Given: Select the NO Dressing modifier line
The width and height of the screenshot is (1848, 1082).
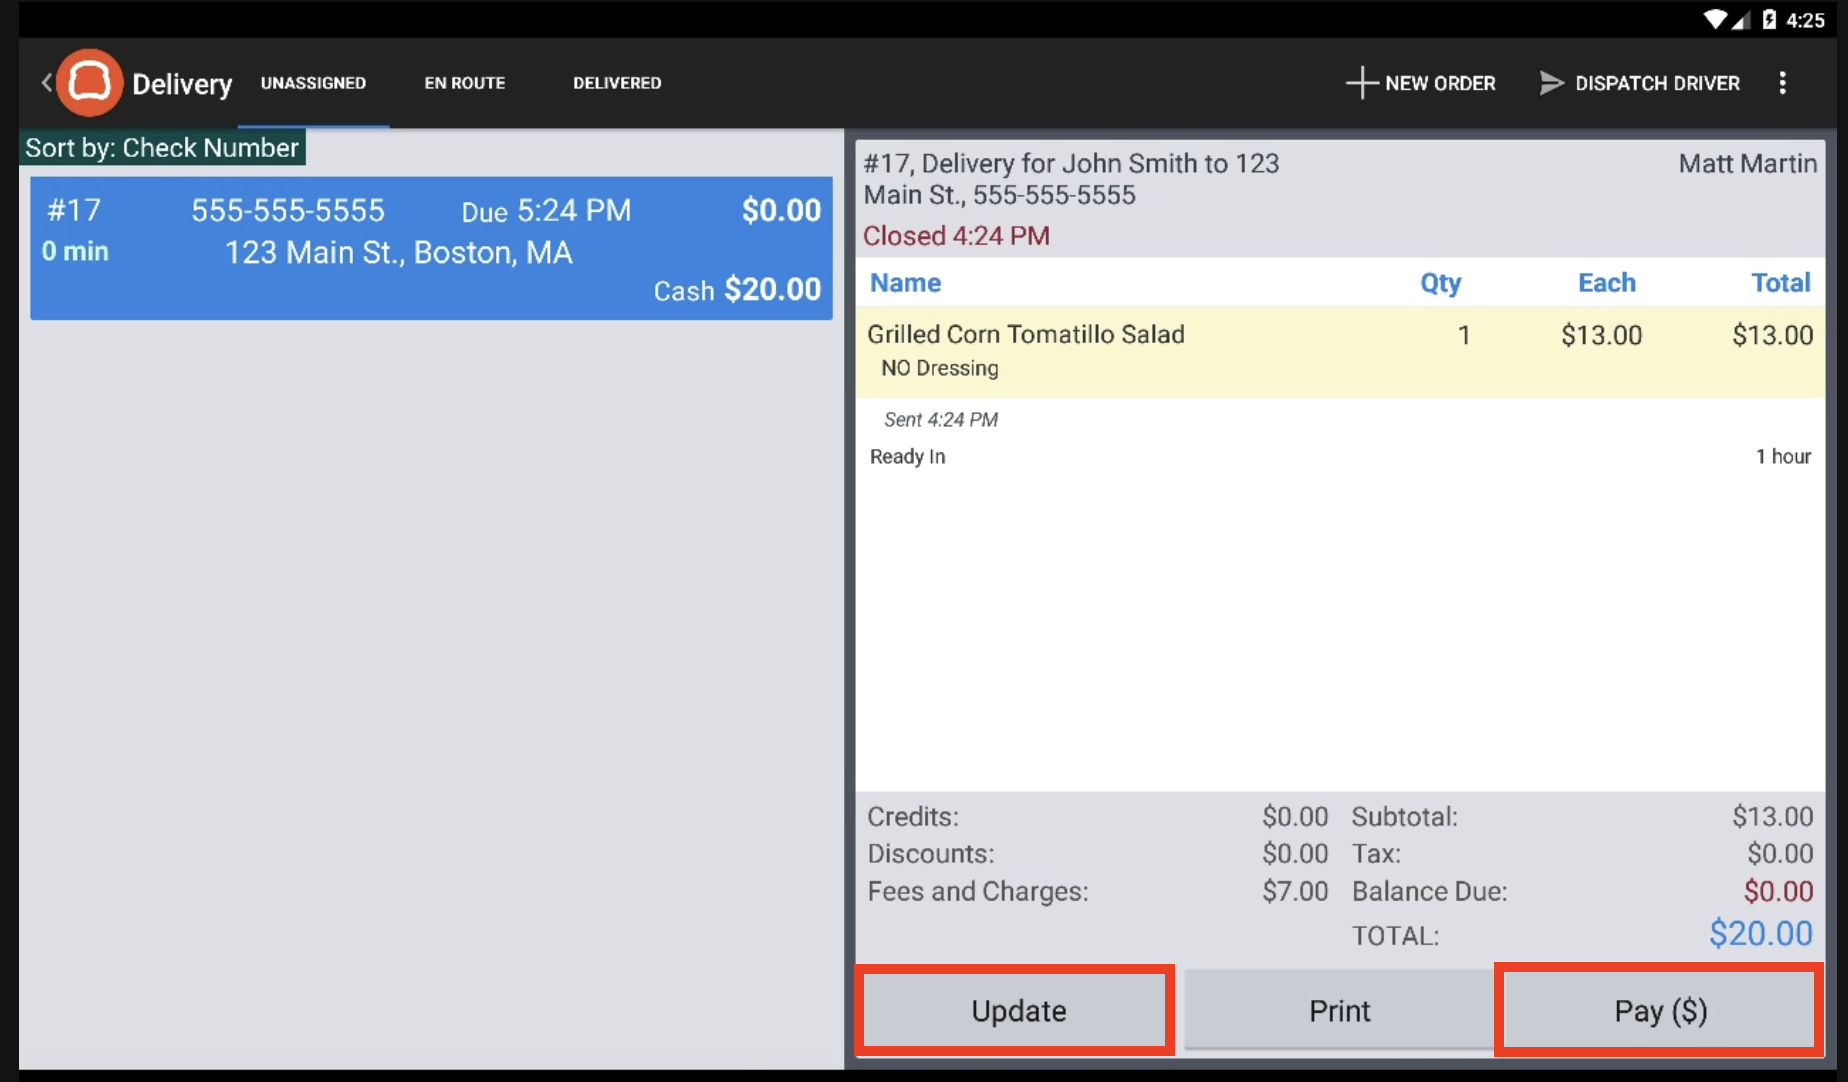Looking at the screenshot, I should click(938, 368).
